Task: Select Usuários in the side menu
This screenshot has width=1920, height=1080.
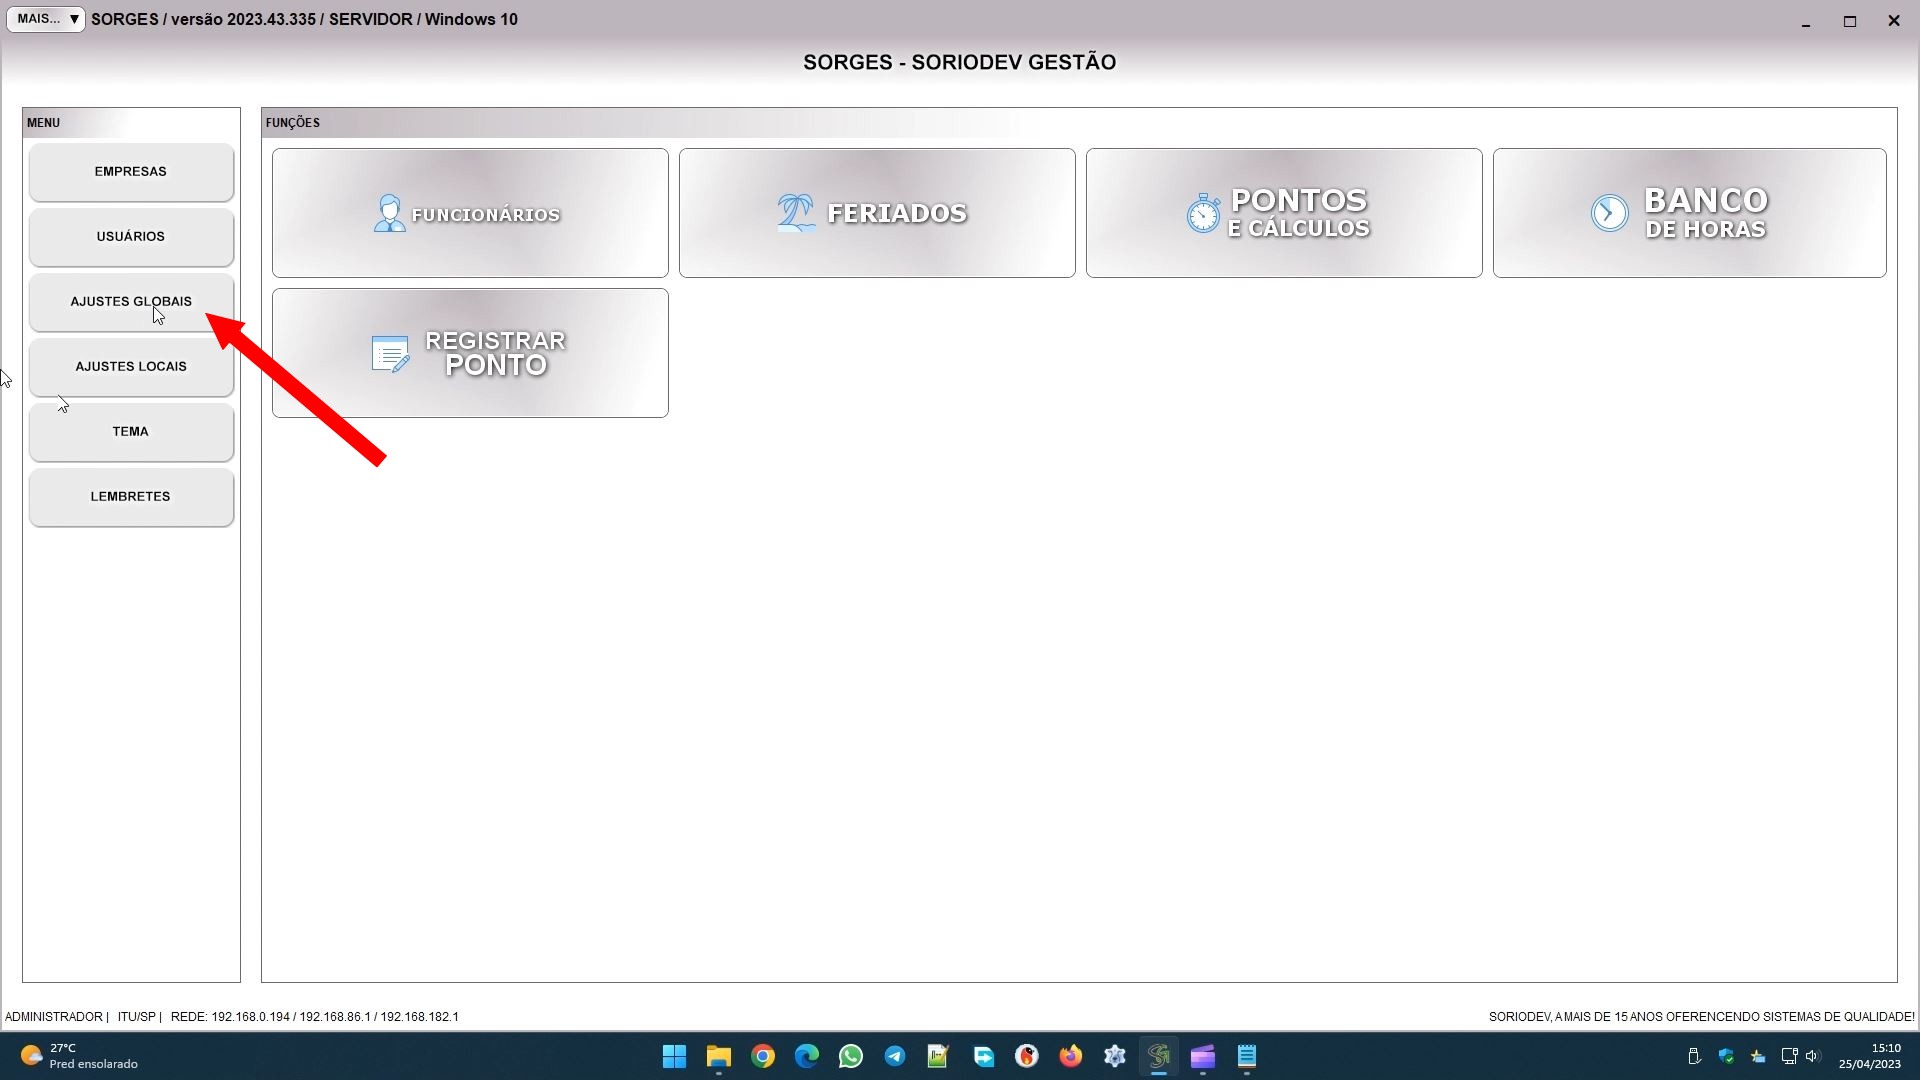Action: pyautogui.click(x=131, y=237)
